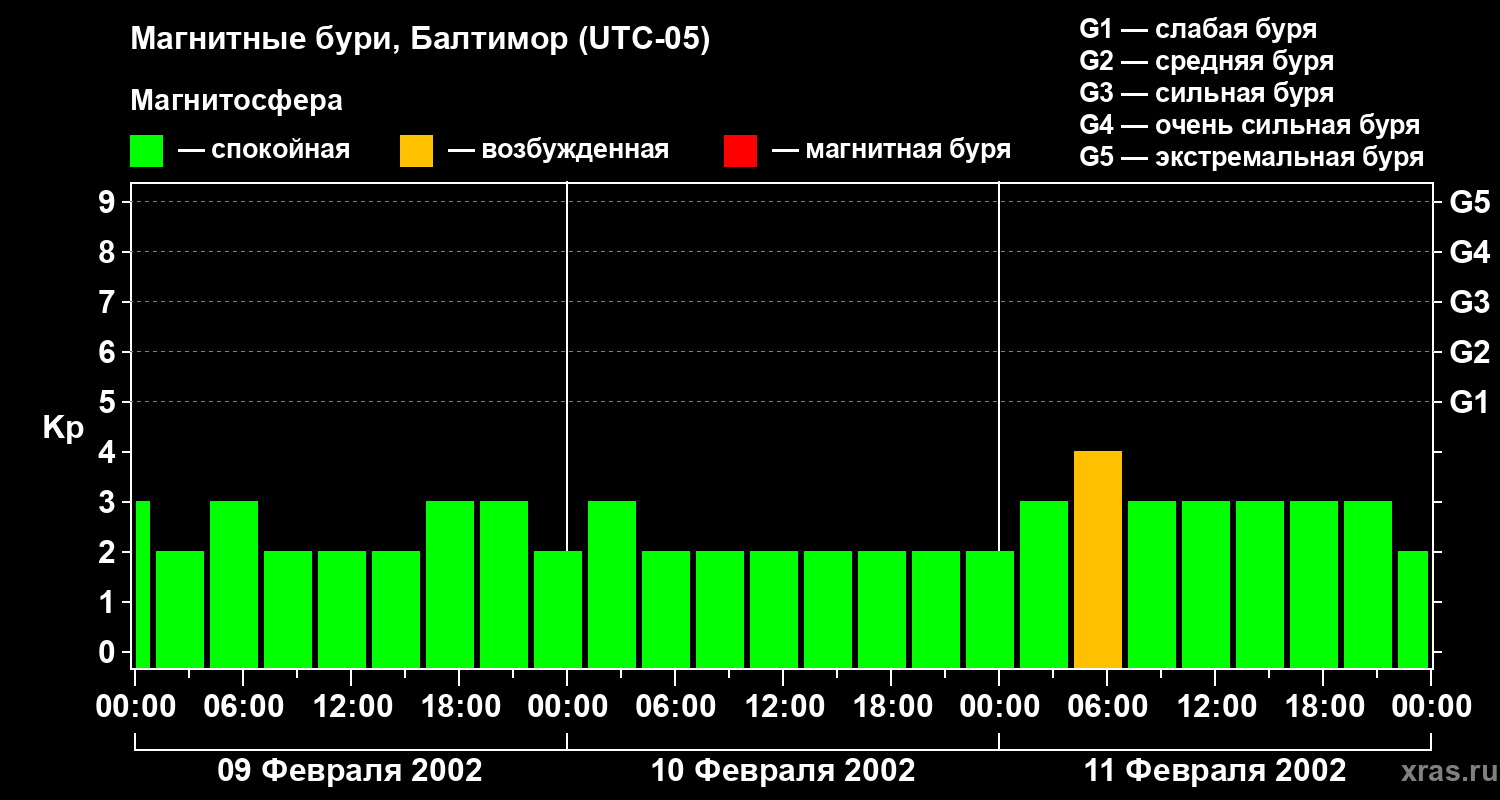
Task: Click the 'G3' label on the right axis
Action: click(1469, 303)
